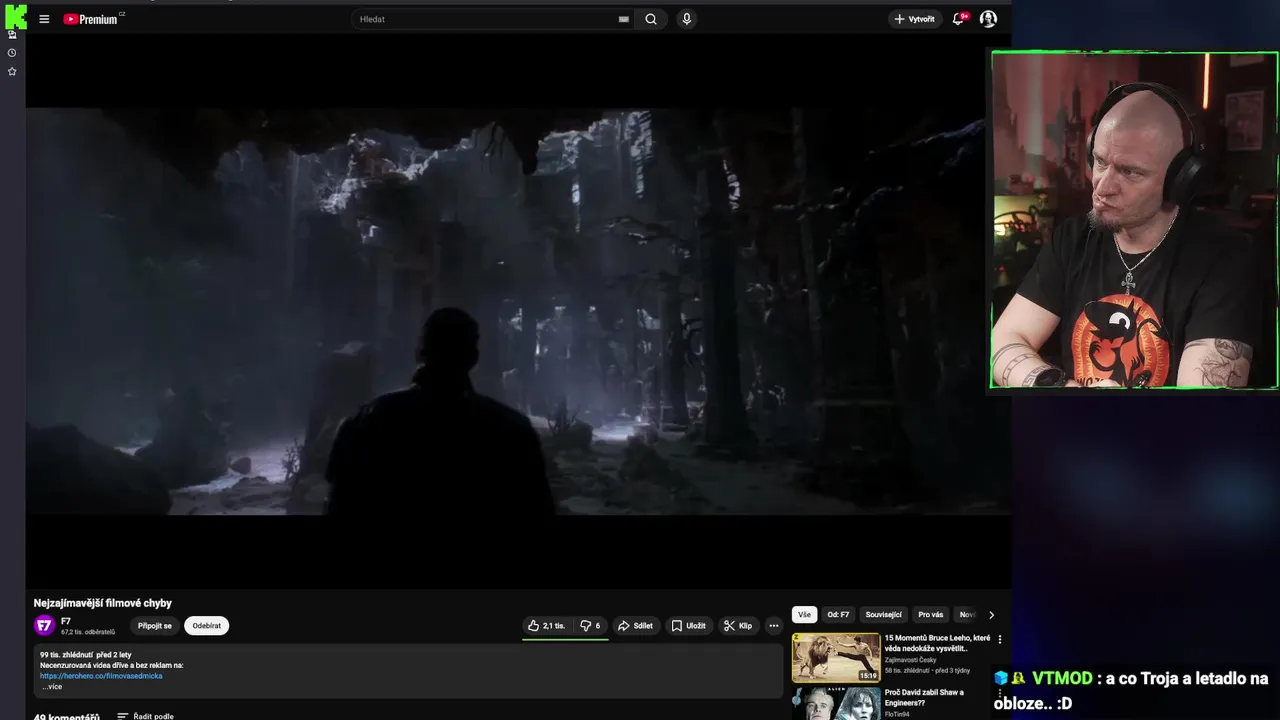
Task: Select the Pro vás filter chip
Action: tap(931, 615)
